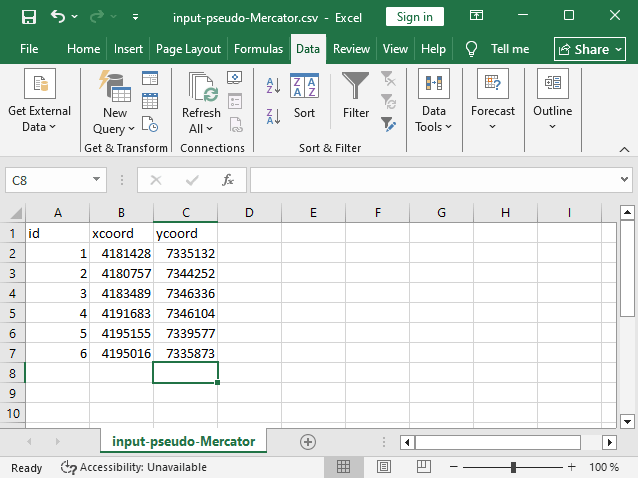Expand the Name Box dropdown arrow
The image size is (638, 478).
pyautogui.click(x=96, y=179)
